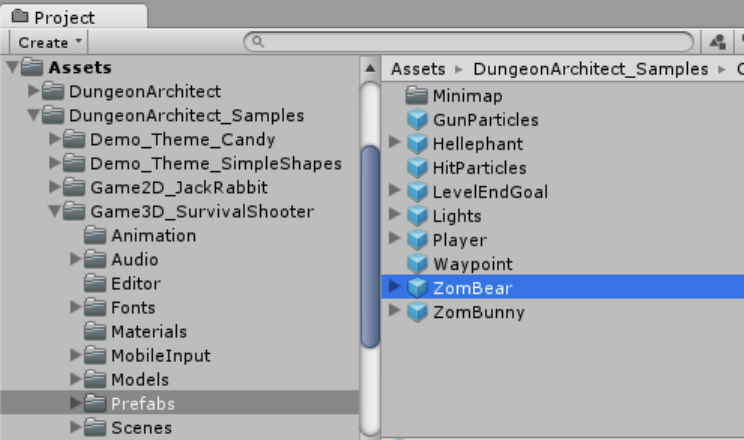Click the search by type icon
Viewport: 744px width, 440px height.
(x=717, y=42)
